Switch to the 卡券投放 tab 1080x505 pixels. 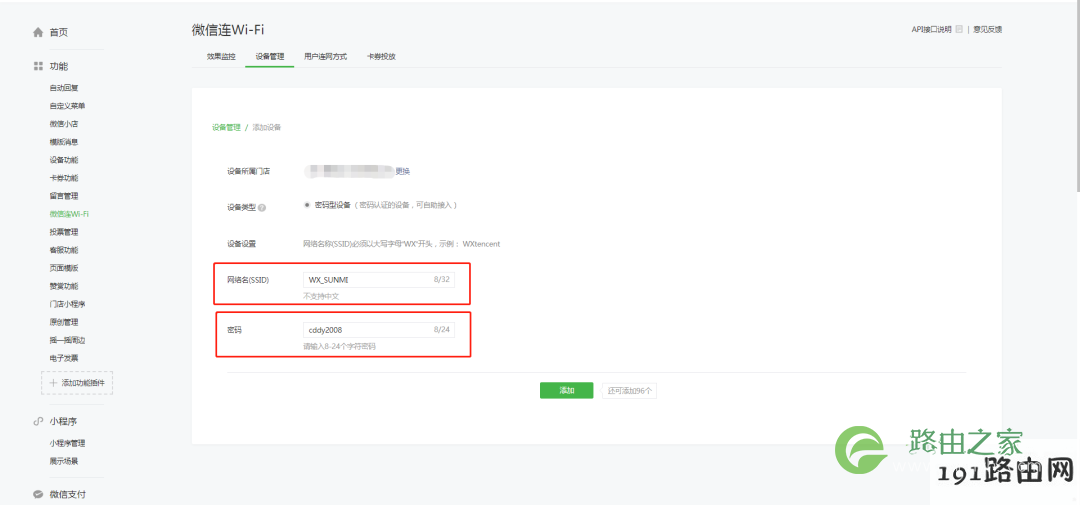[x=381, y=56]
